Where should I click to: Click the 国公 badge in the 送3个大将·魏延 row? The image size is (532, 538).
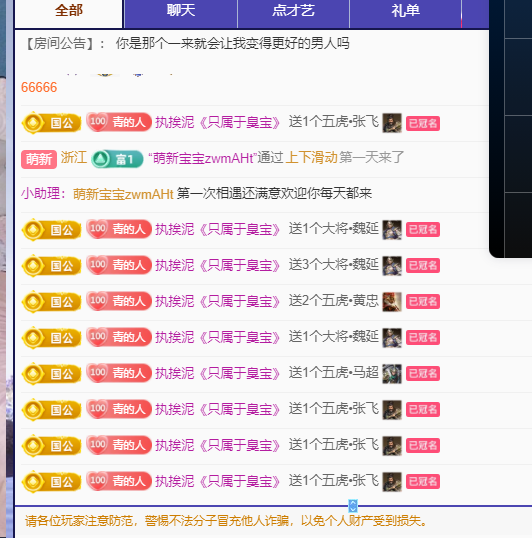[x=51, y=266]
